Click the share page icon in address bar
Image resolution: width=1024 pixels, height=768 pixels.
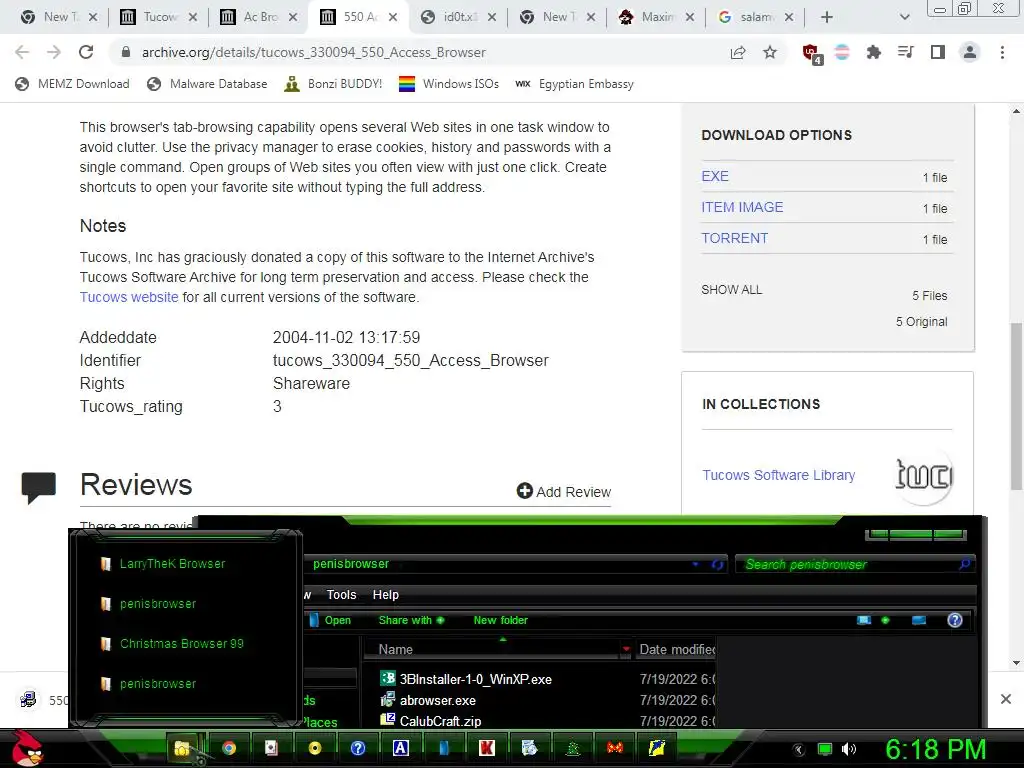click(x=738, y=52)
